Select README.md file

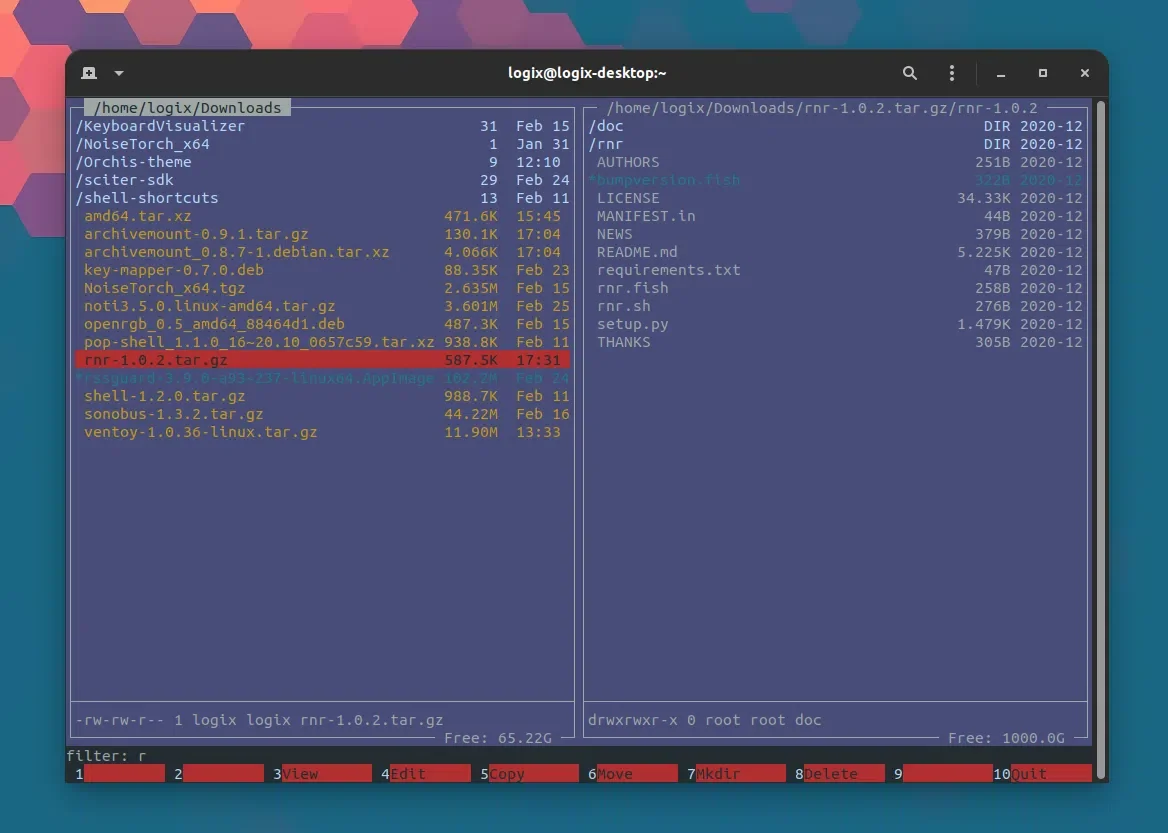(x=835, y=252)
